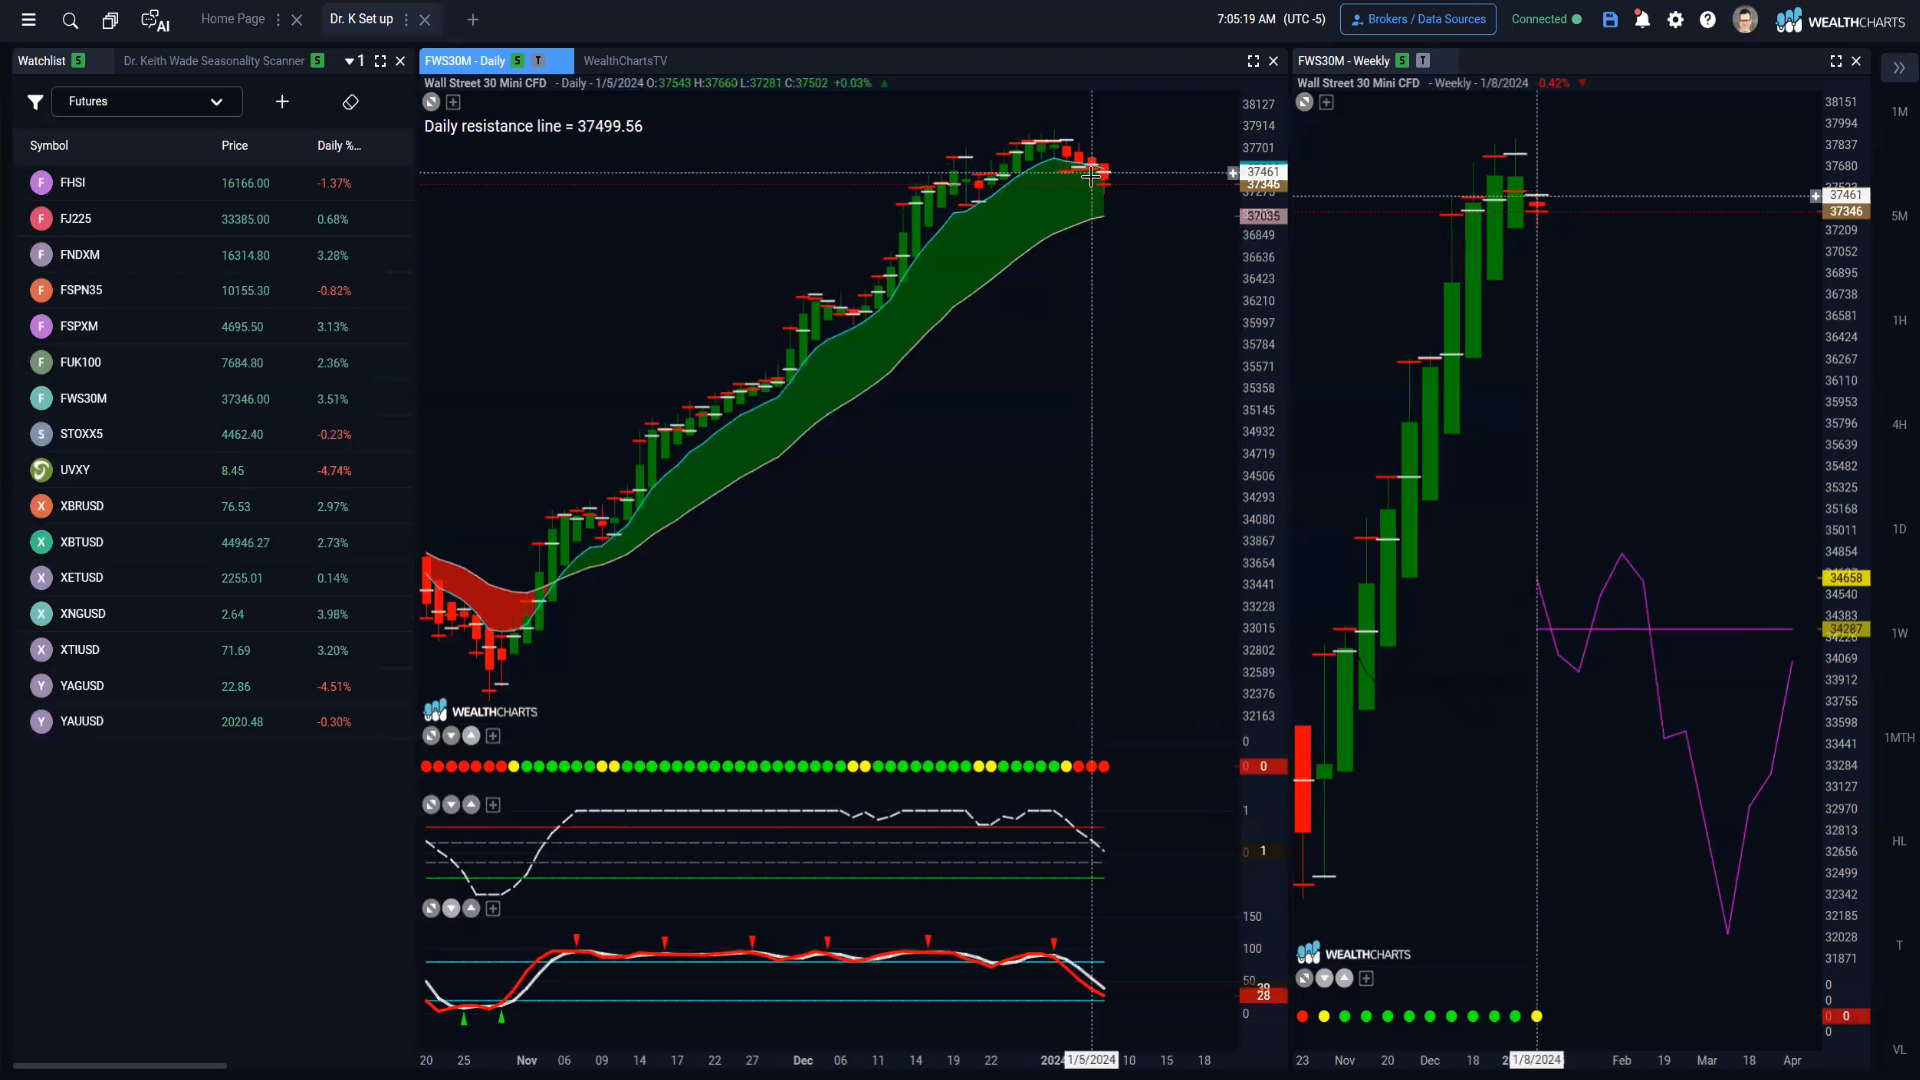Sort watchlist by Price column header
Viewport: 1920px width, 1080px height.
[x=234, y=146]
